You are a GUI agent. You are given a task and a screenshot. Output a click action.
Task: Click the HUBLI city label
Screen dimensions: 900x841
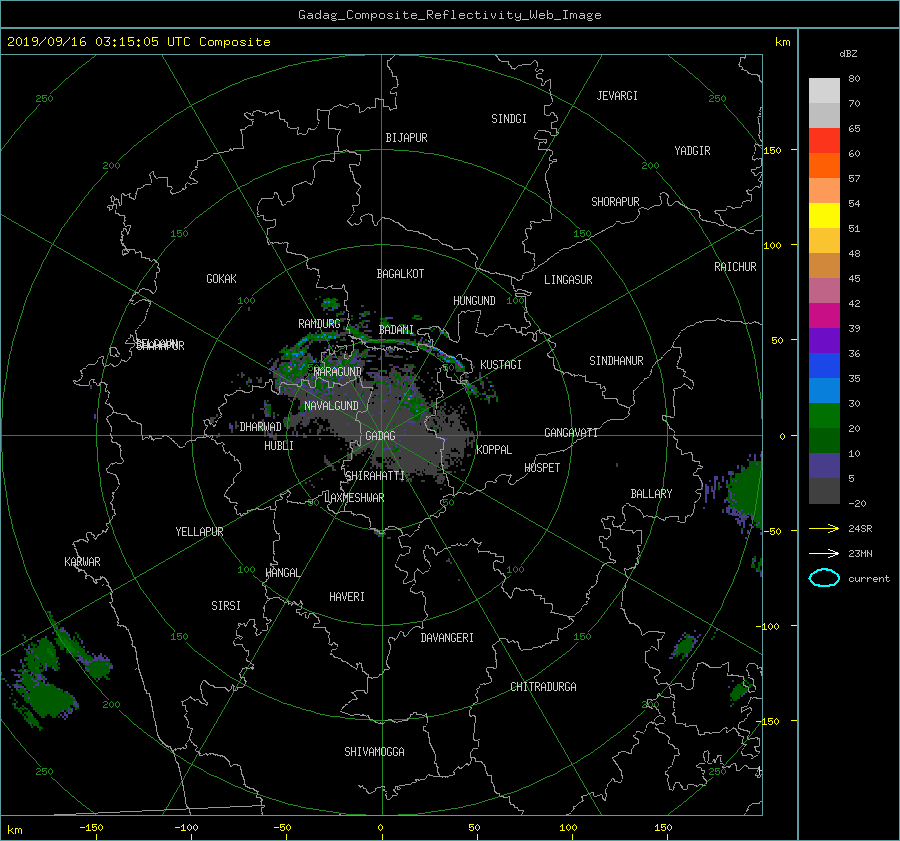point(279,446)
